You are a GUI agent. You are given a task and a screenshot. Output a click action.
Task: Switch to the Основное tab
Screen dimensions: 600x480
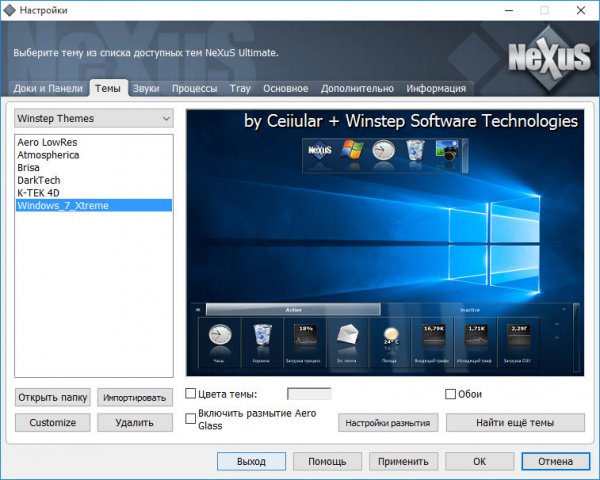coord(285,88)
